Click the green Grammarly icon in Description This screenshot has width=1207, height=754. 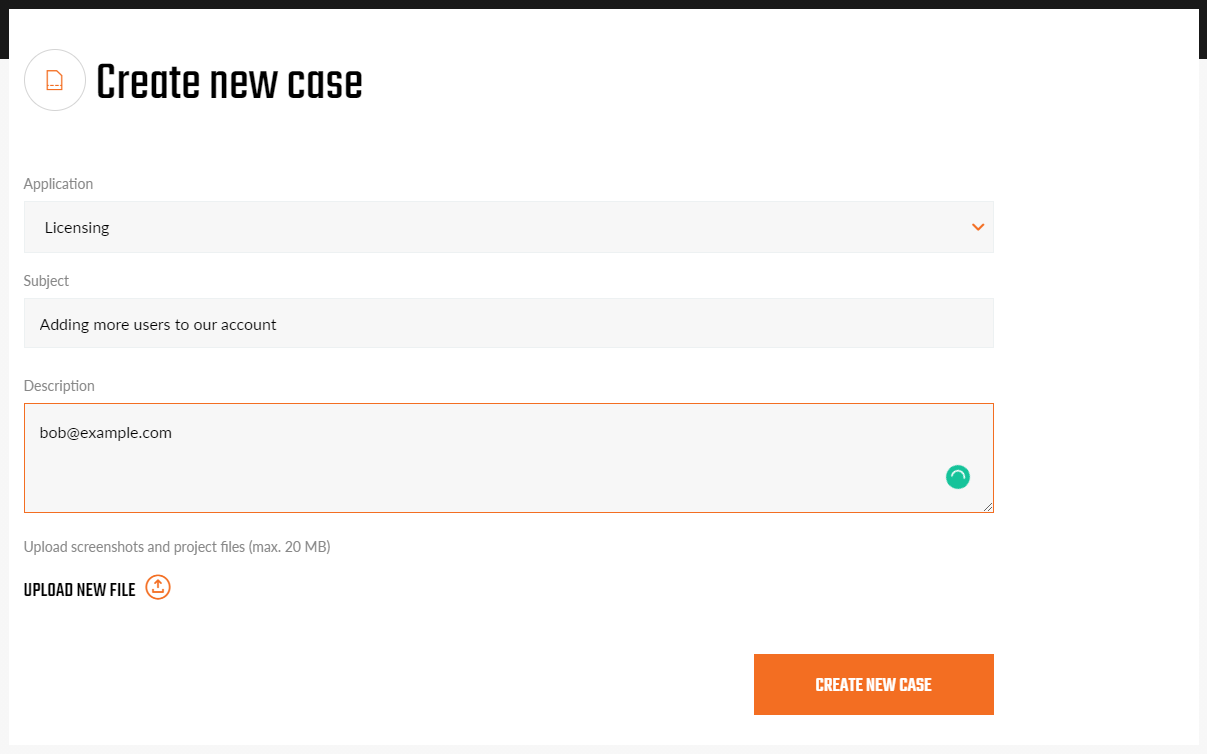(x=957, y=477)
